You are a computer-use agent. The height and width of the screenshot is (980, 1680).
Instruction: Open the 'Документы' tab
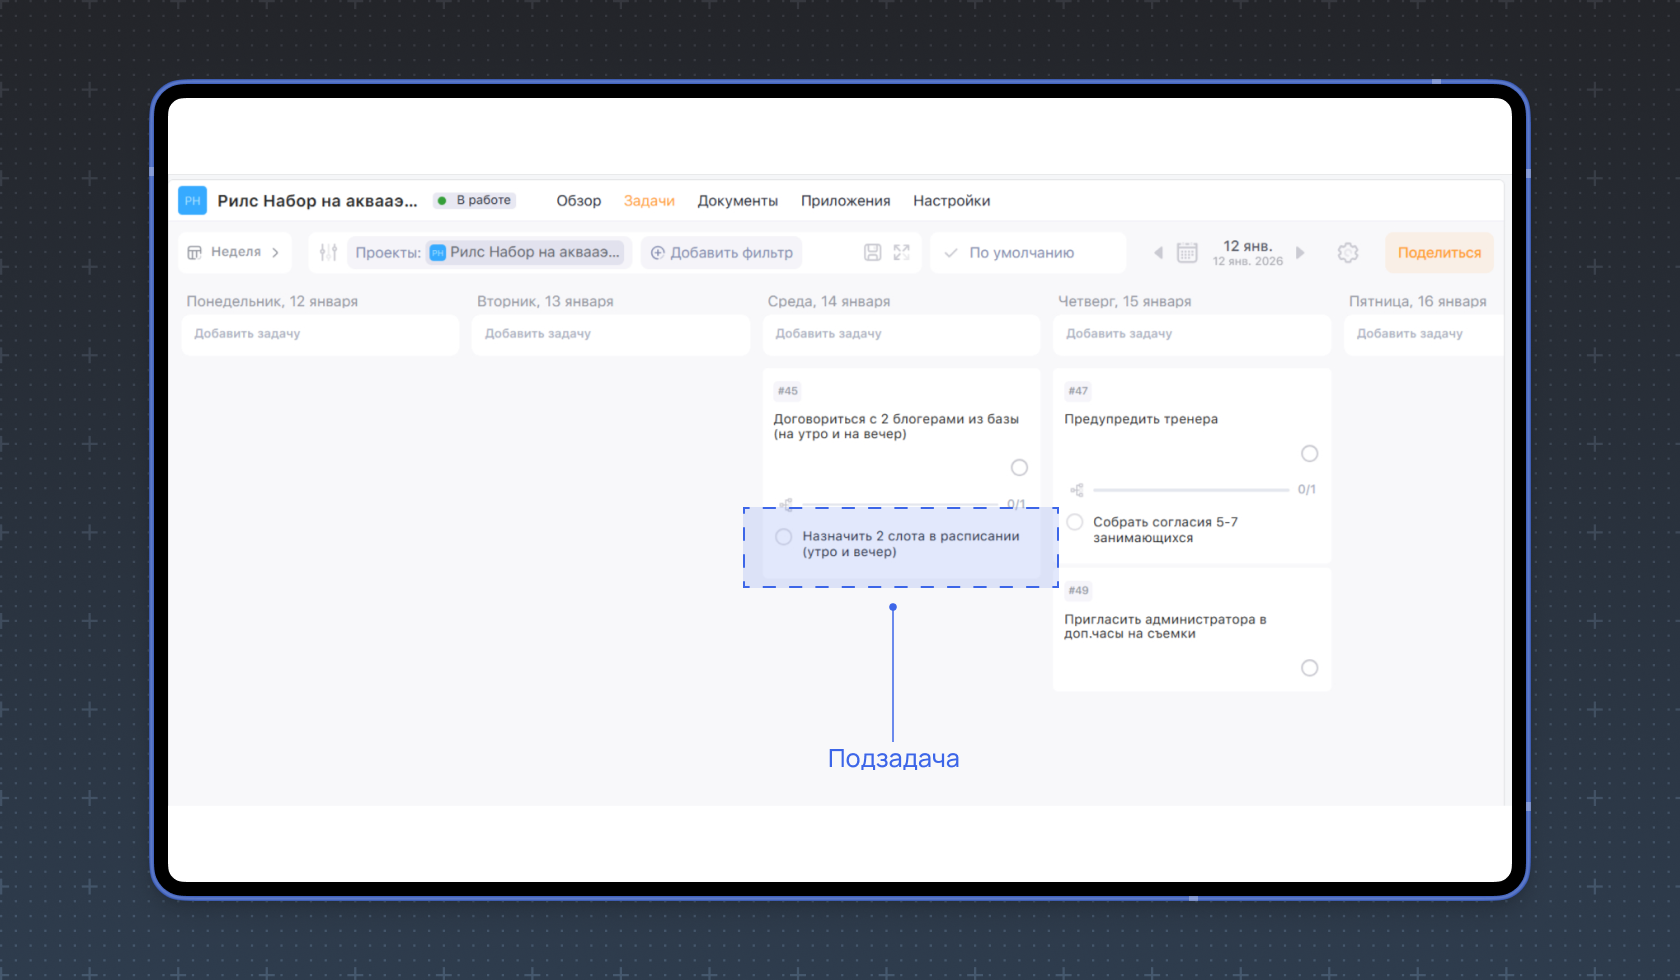737,201
